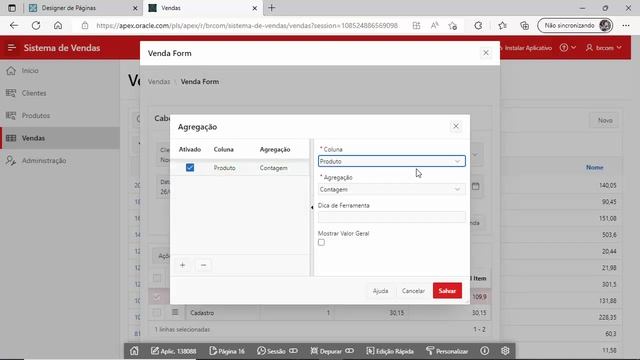Open the browser collections icon
Image resolution: width=640 pixels, height=360 pixels.
(524, 25)
